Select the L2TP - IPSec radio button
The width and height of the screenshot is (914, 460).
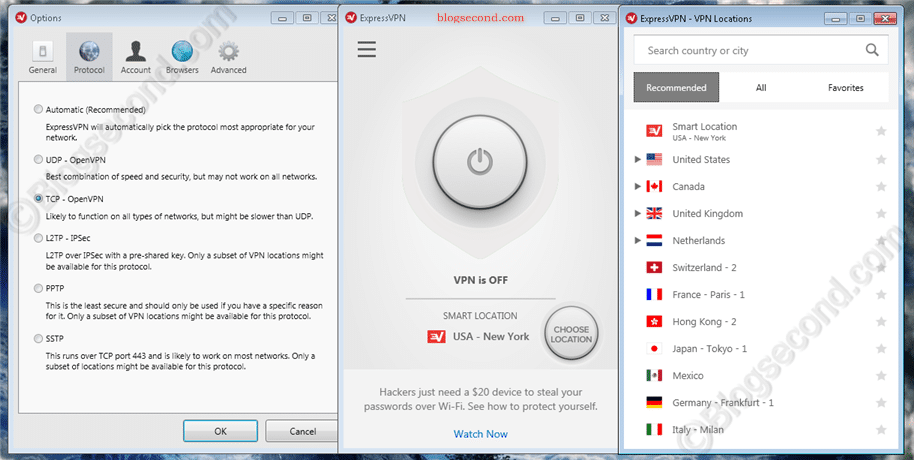point(38,238)
